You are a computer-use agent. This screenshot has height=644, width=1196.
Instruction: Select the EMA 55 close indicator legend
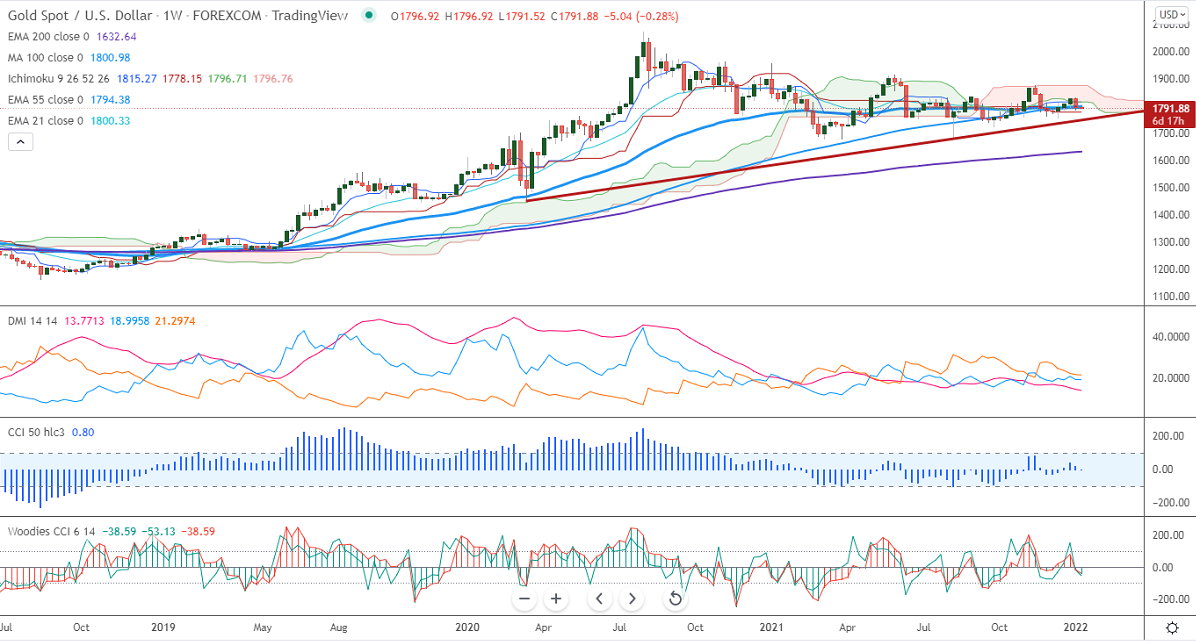point(46,99)
